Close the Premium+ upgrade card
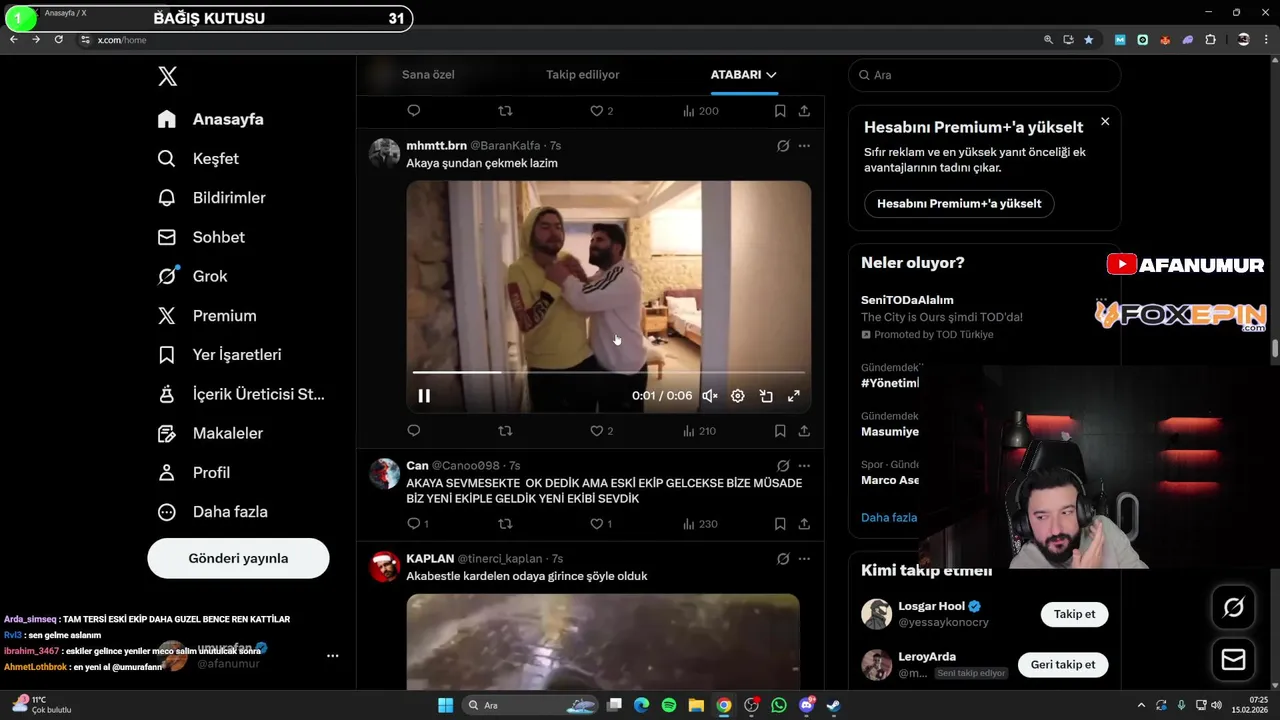The height and width of the screenshot is (720, 1280). tap(1105, 121)
